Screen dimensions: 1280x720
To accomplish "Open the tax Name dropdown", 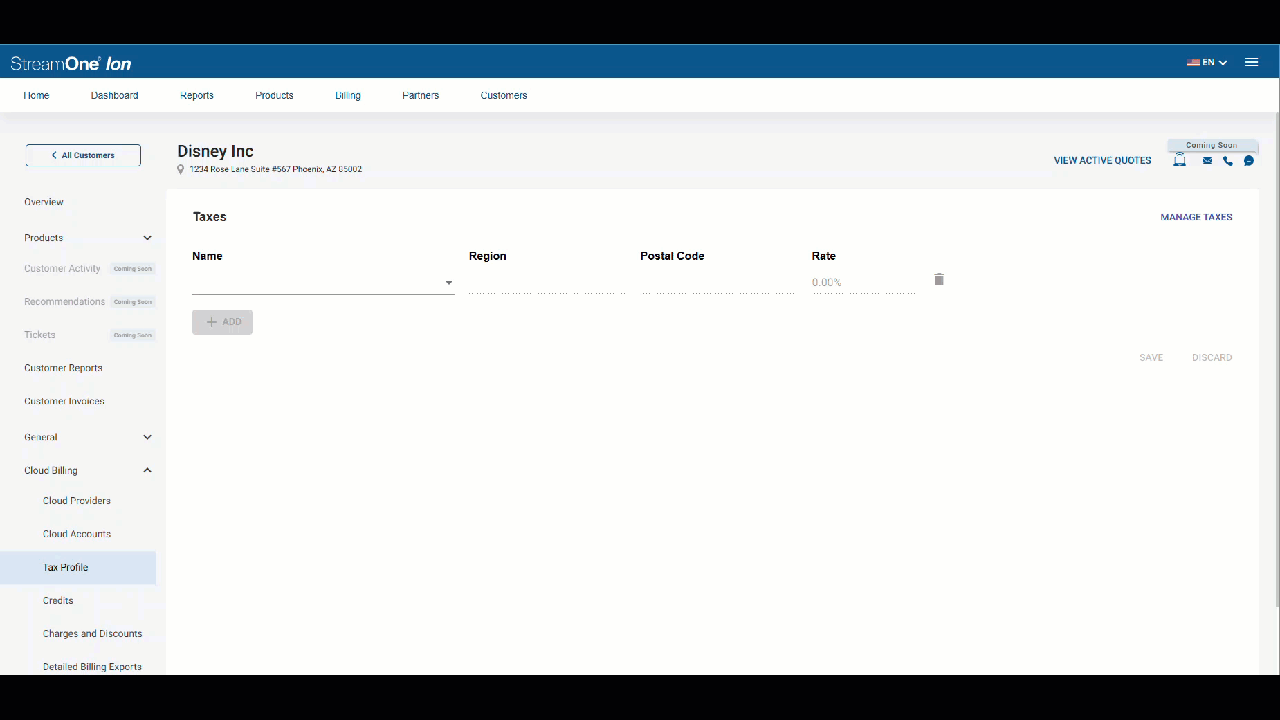I will tap(323, 283).
